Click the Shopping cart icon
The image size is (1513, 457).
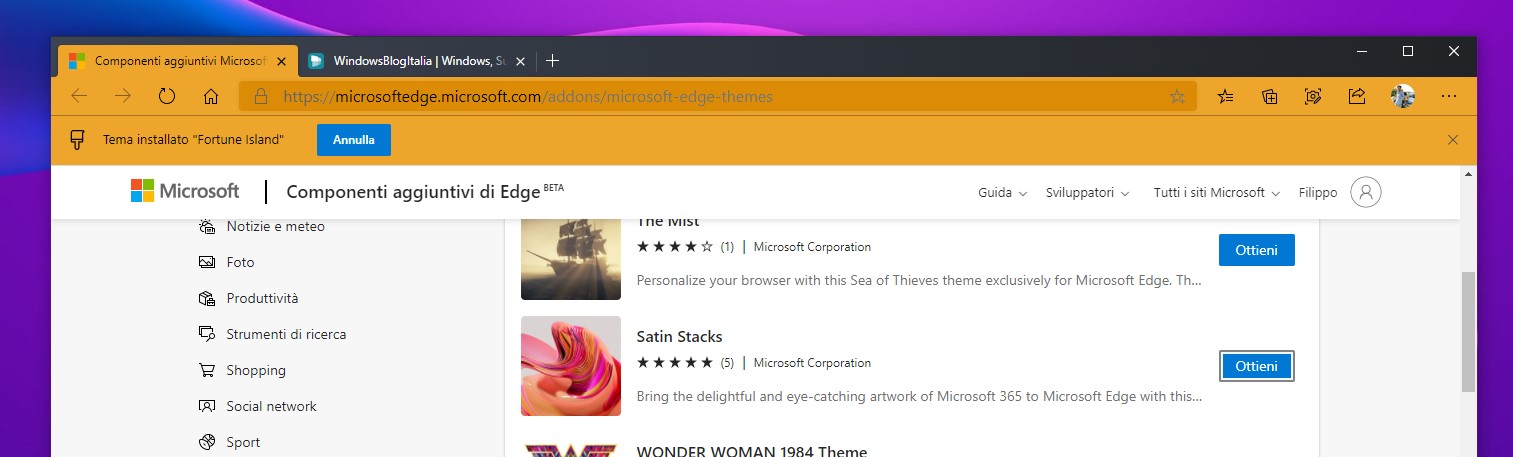pyautogui.click(x=207, y=370)
